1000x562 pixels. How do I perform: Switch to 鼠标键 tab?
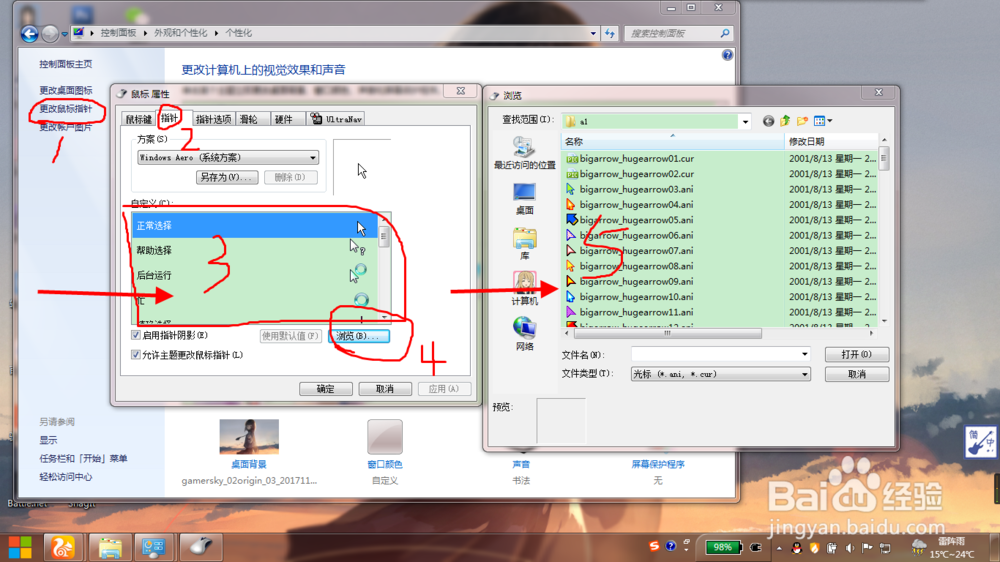point(138,119)
